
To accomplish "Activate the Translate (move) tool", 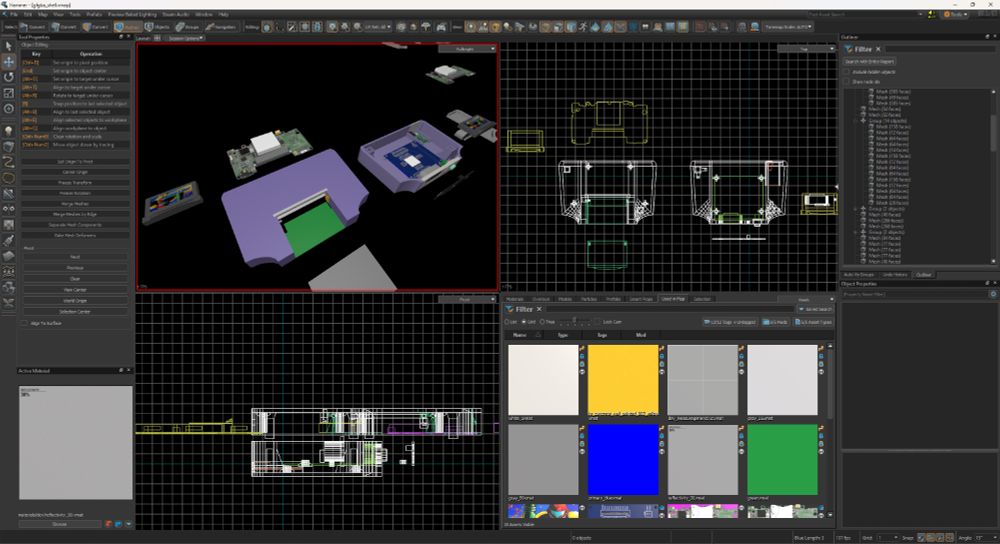I will pos(8,61).
